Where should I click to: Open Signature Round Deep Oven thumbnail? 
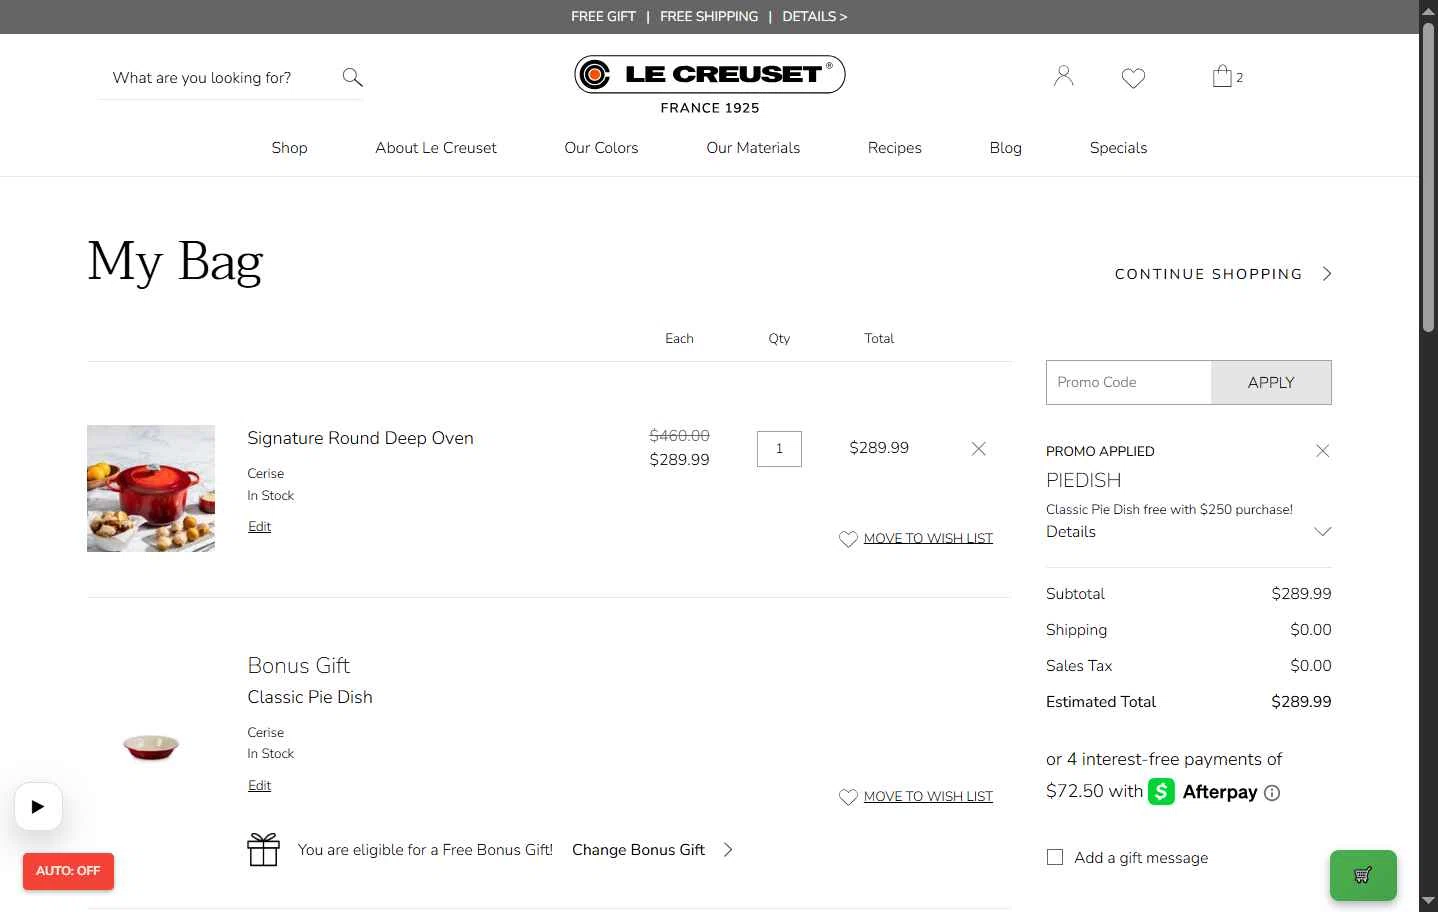tap(151, 488)
